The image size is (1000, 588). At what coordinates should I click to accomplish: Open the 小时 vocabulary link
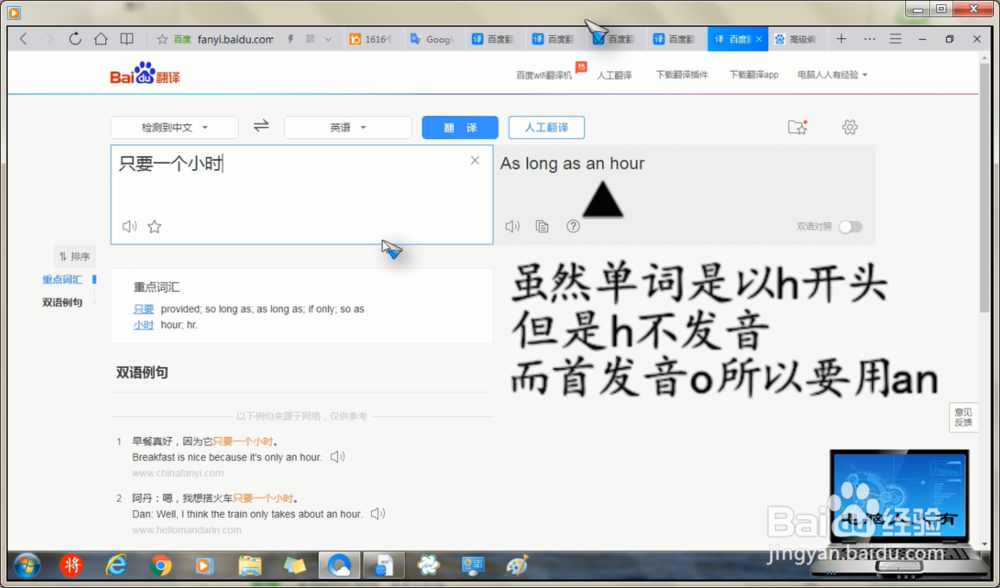click(x=143, y=325)
